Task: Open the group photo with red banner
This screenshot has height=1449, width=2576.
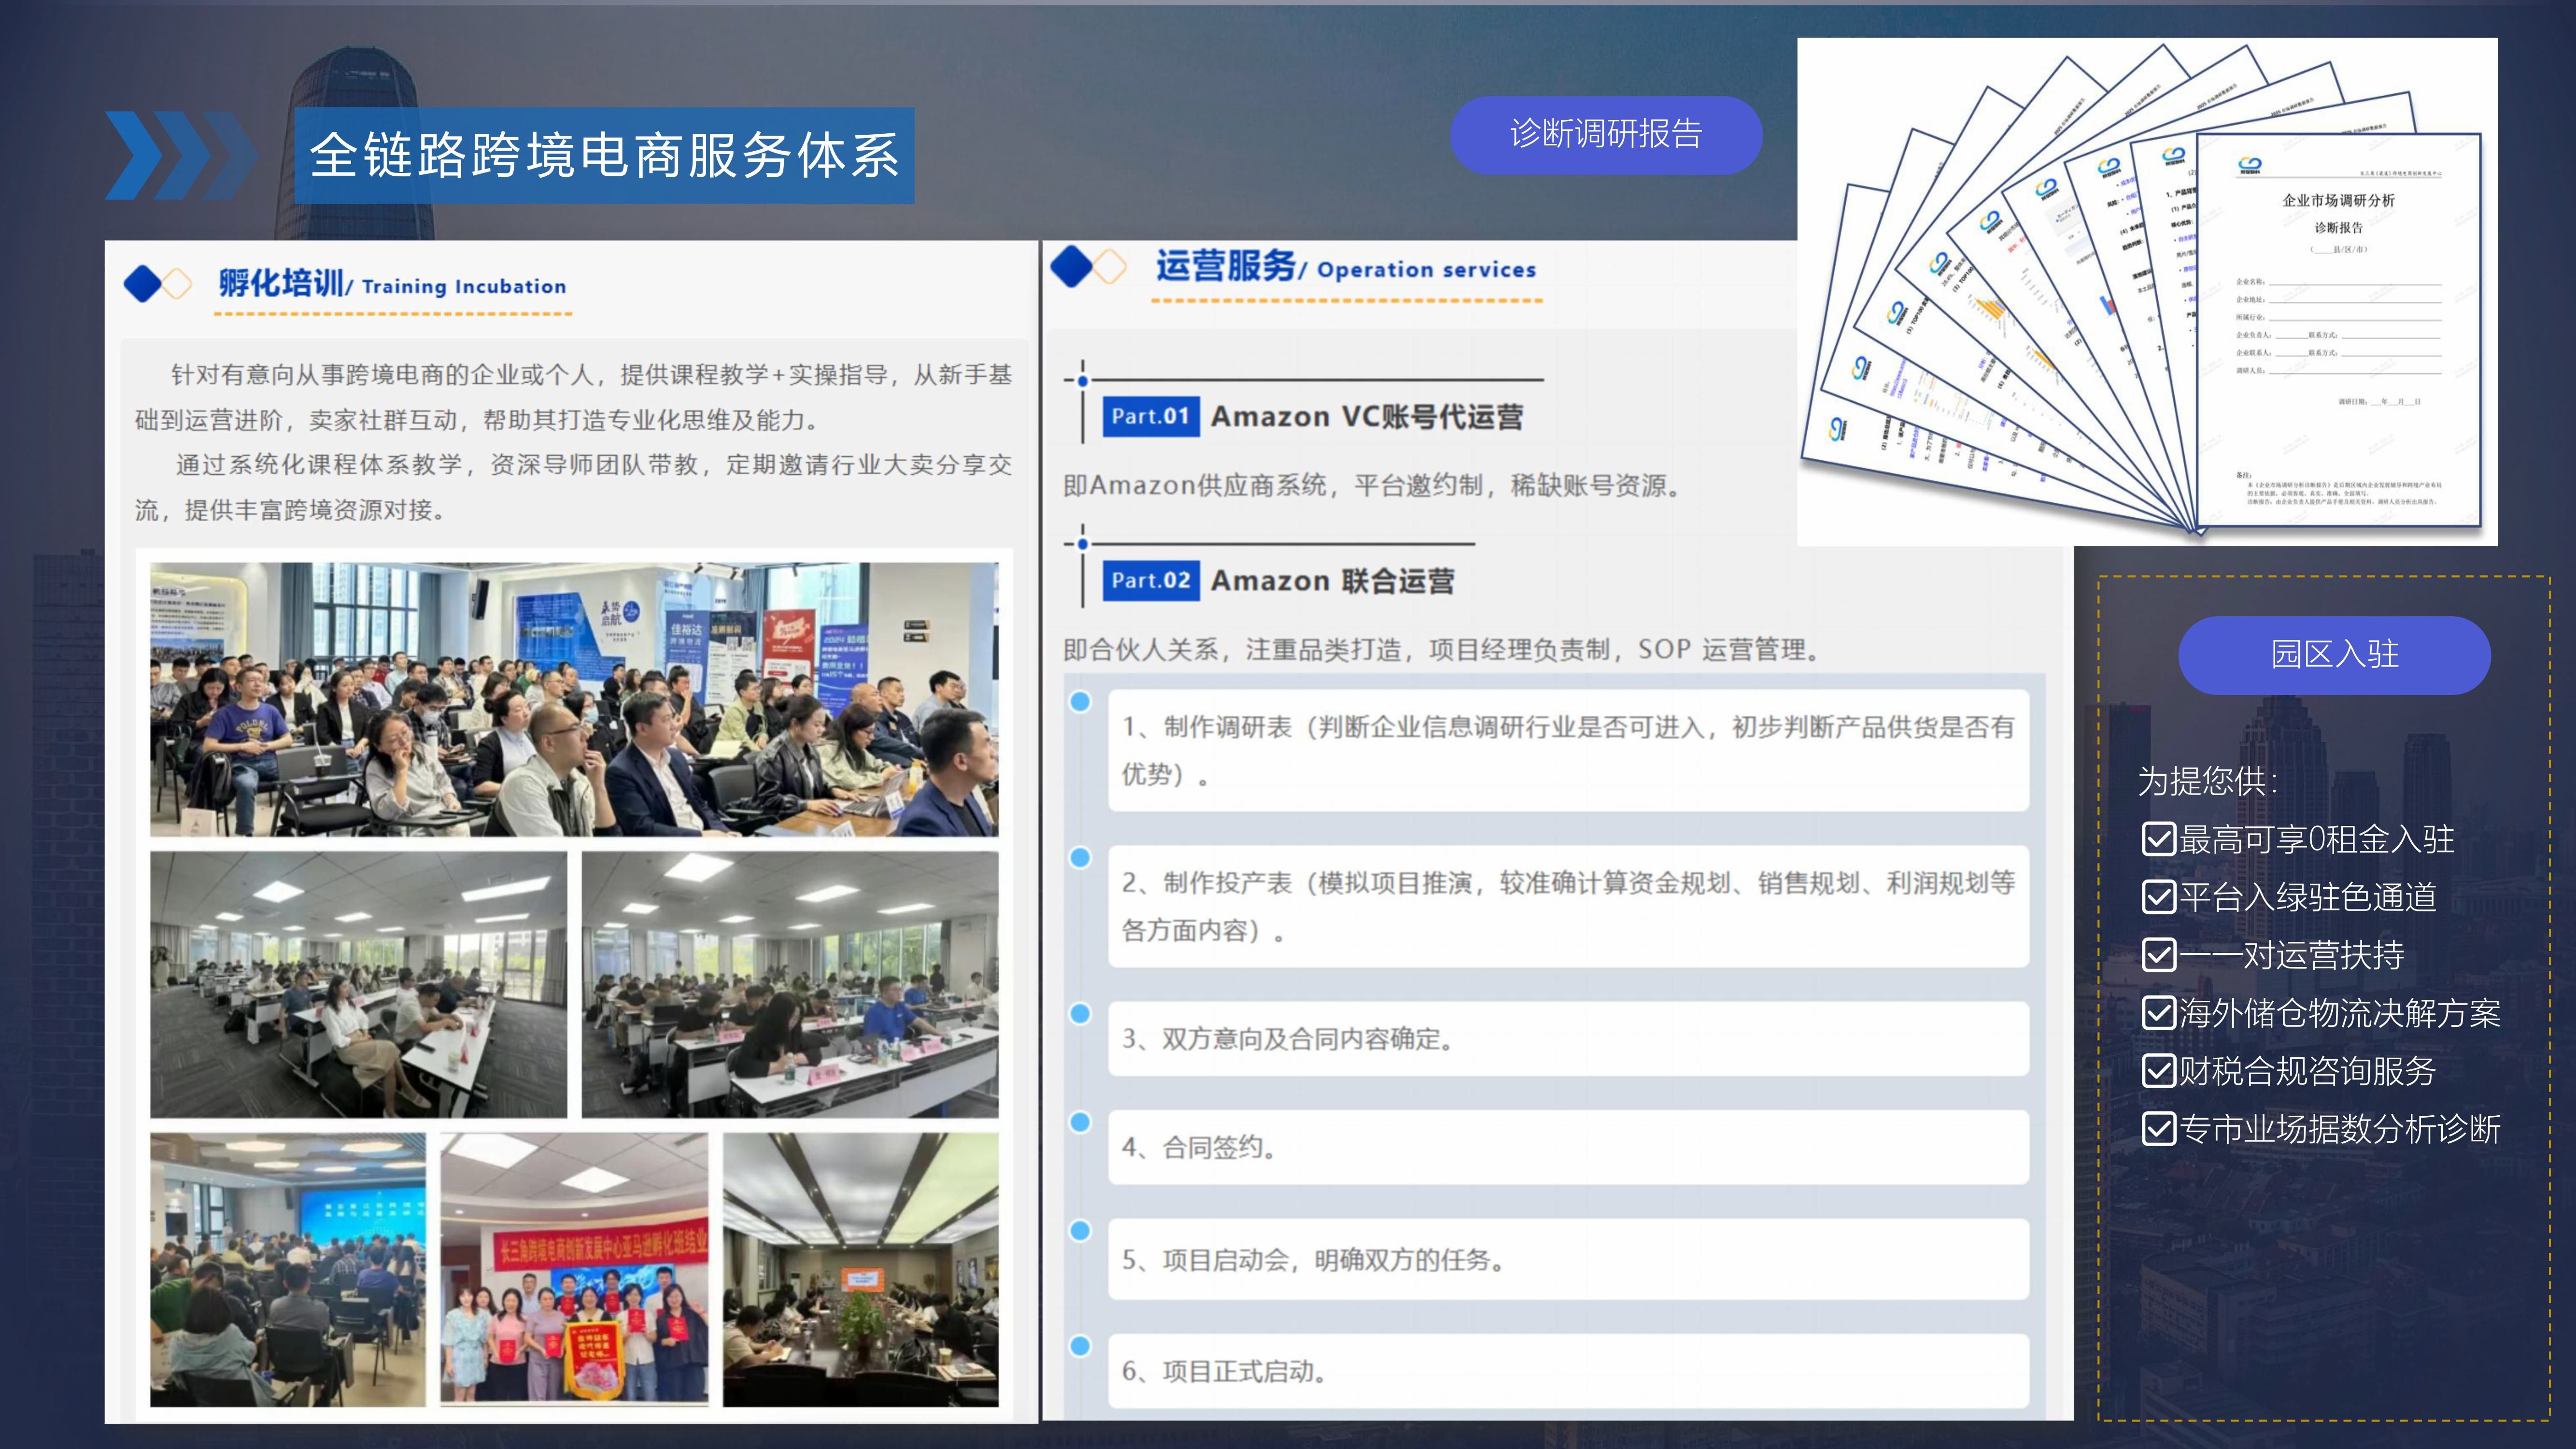Action: tap(574, 1269)
